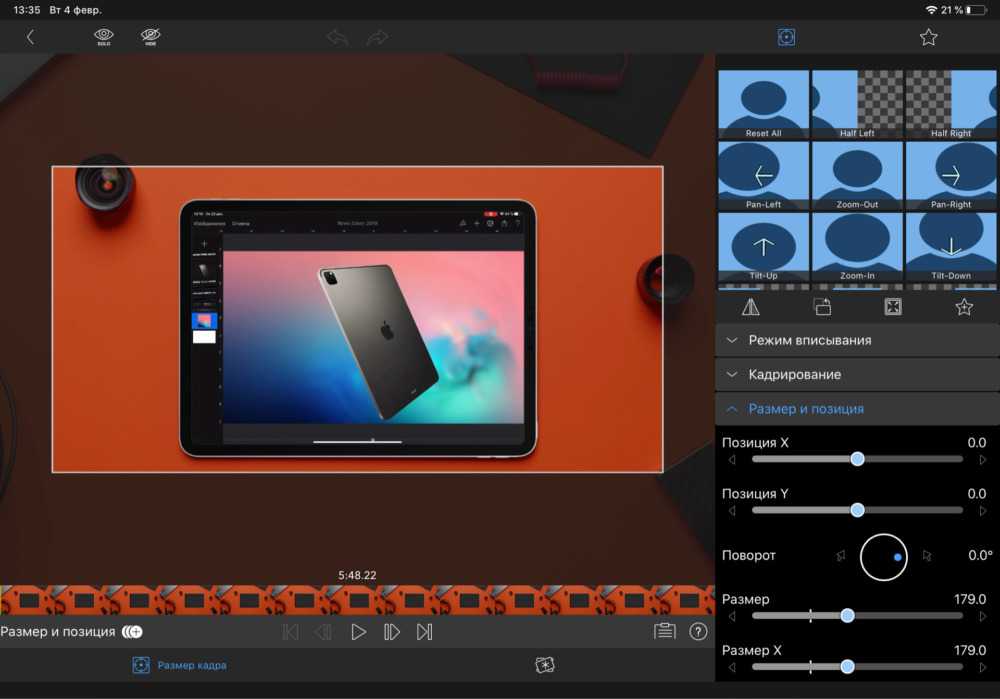Toggle the SOLO eye icon

103,37
